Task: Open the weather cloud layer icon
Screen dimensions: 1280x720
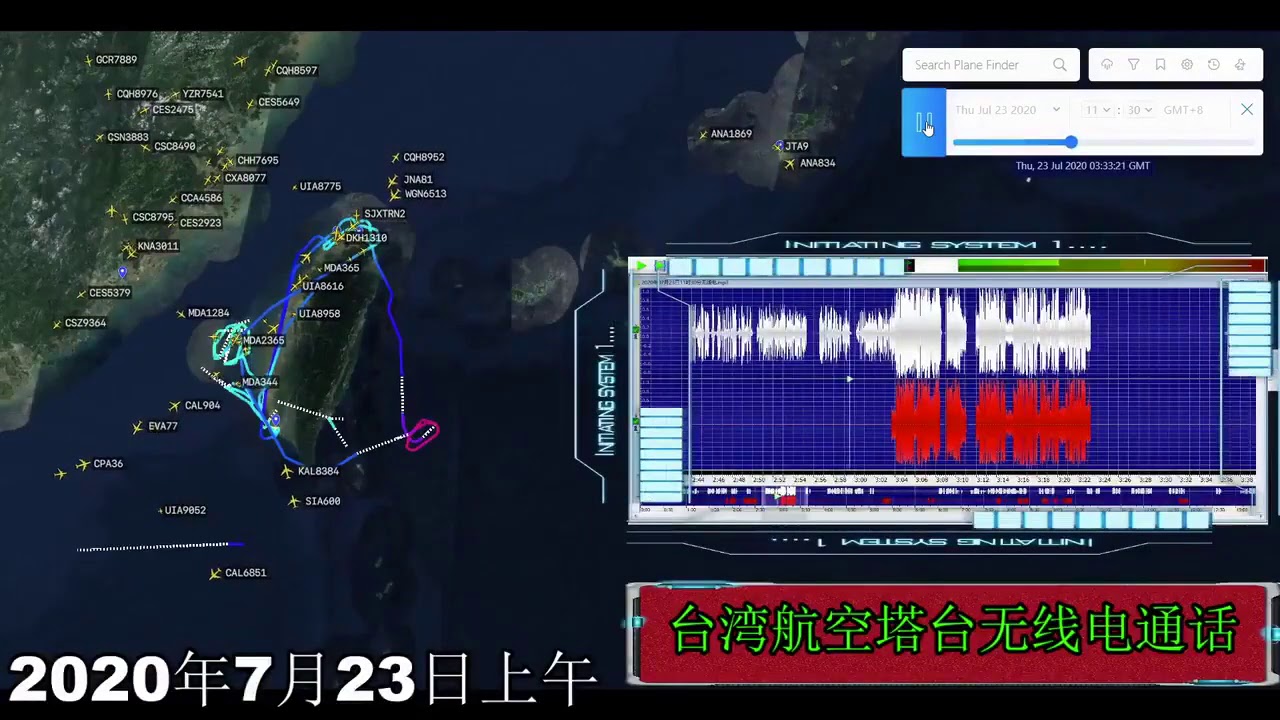Action: (1107, 65)
